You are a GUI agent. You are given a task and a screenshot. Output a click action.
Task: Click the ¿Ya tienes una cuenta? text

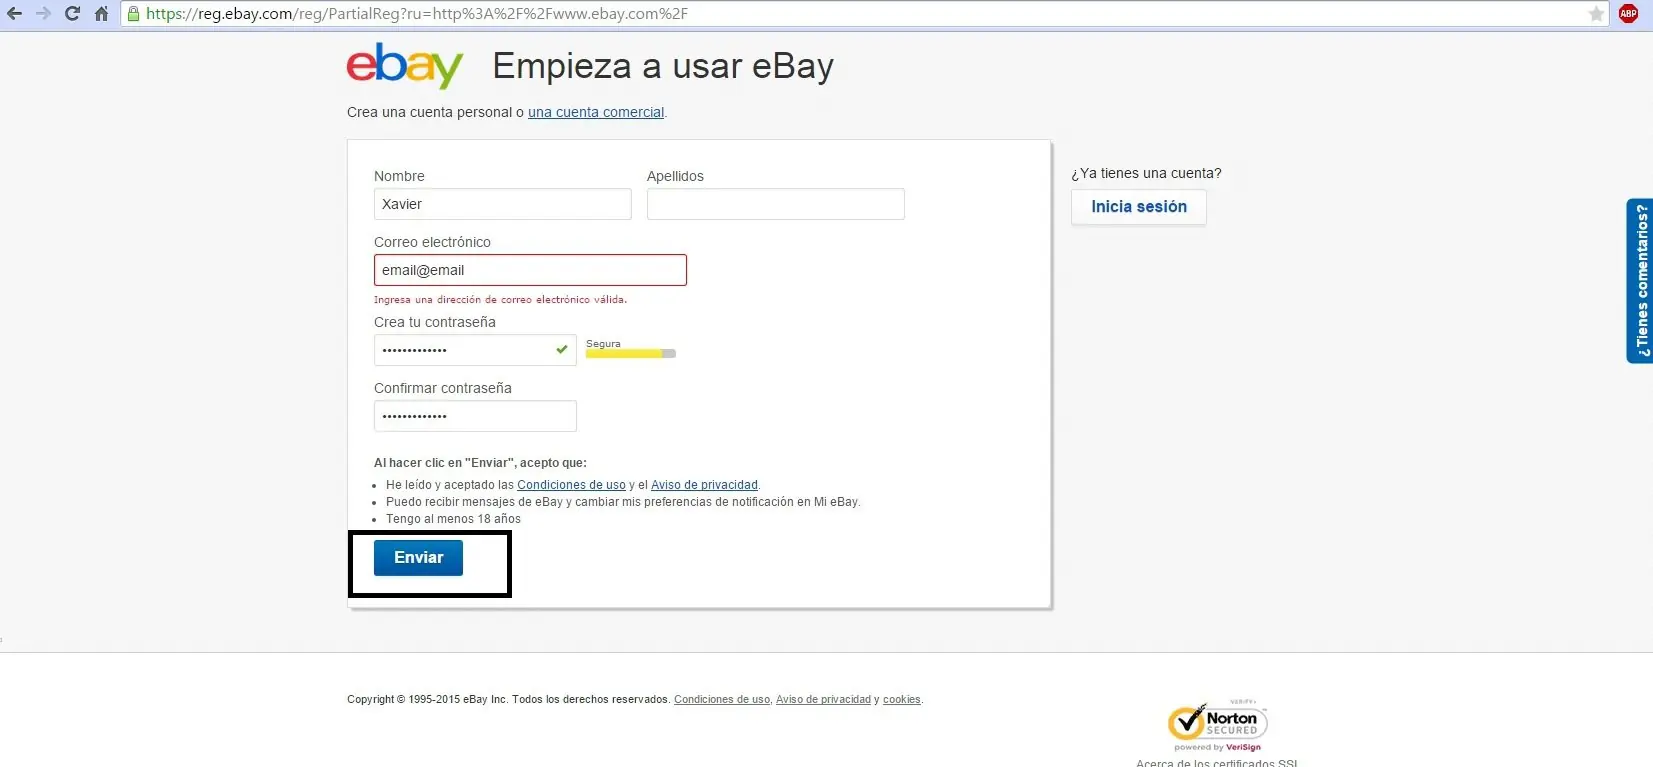(1146, 173)
